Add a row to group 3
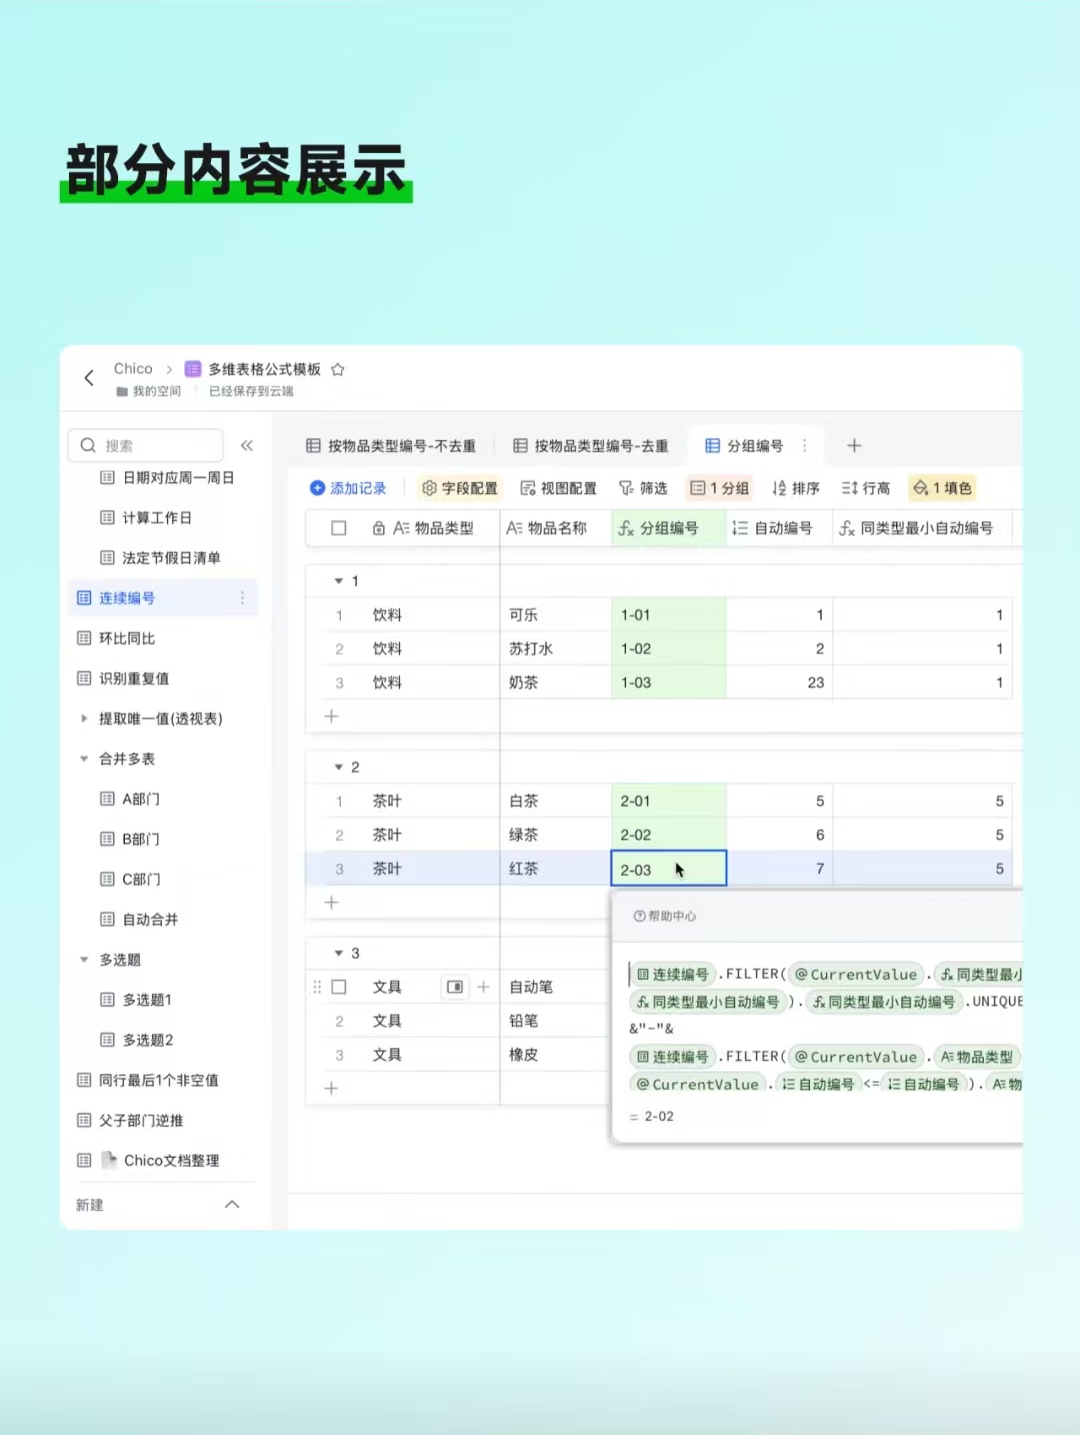The width and height of the screenshot is (1080, 1435). tap(332, 1088)
